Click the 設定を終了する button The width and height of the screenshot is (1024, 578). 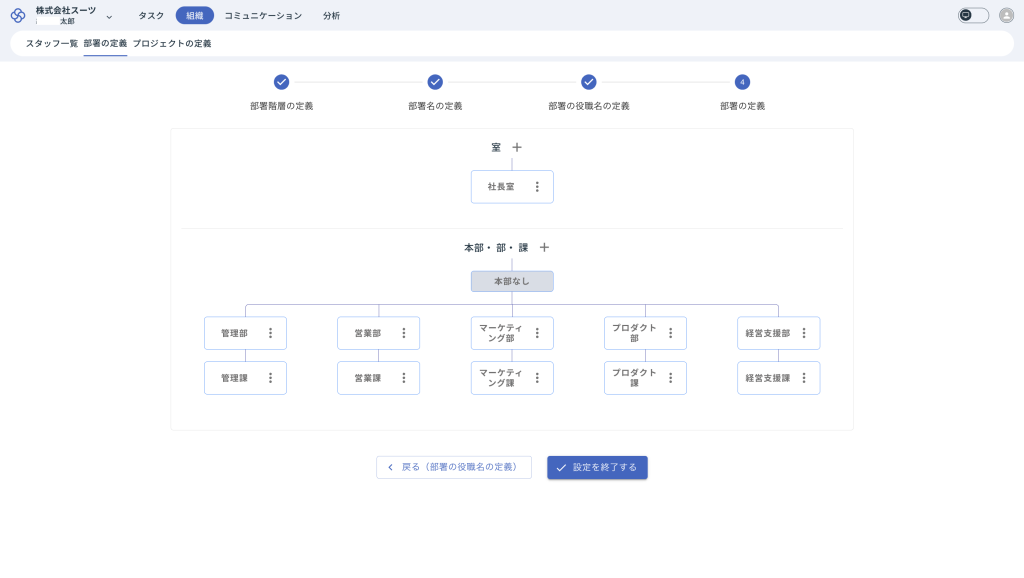click(x=597, y=467)
